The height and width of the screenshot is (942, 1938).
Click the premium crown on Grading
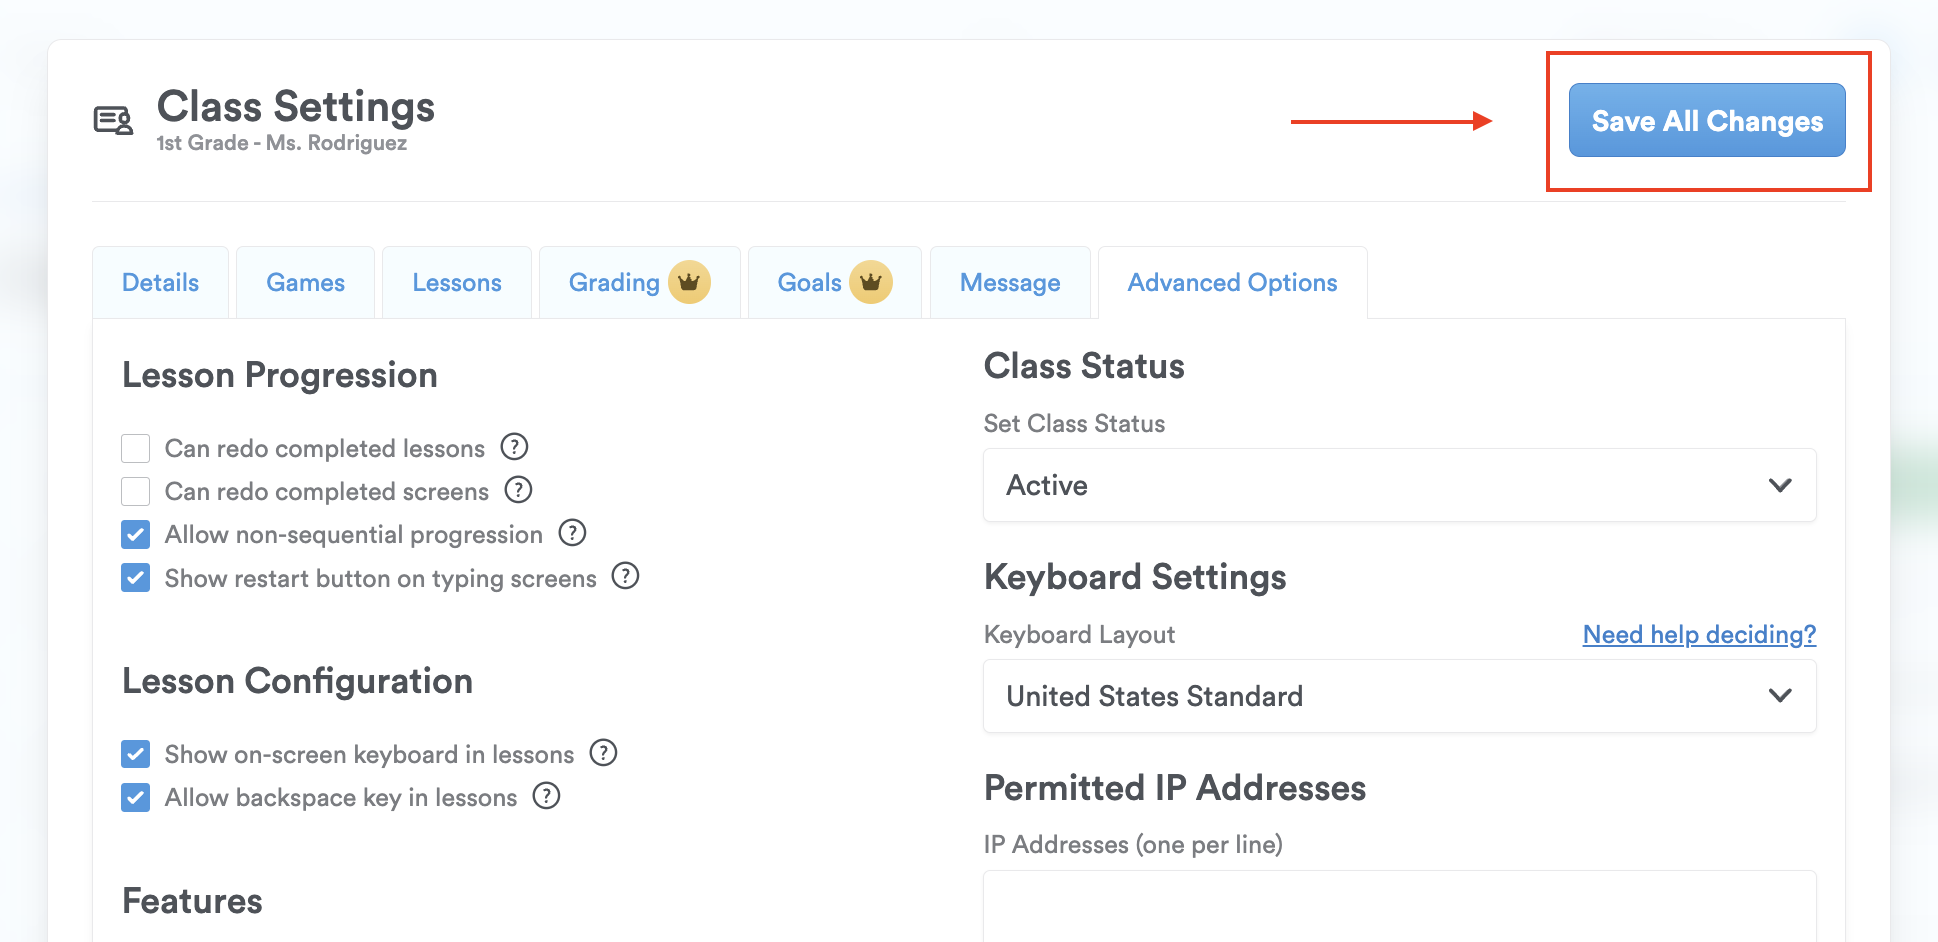tap(689, 282)
